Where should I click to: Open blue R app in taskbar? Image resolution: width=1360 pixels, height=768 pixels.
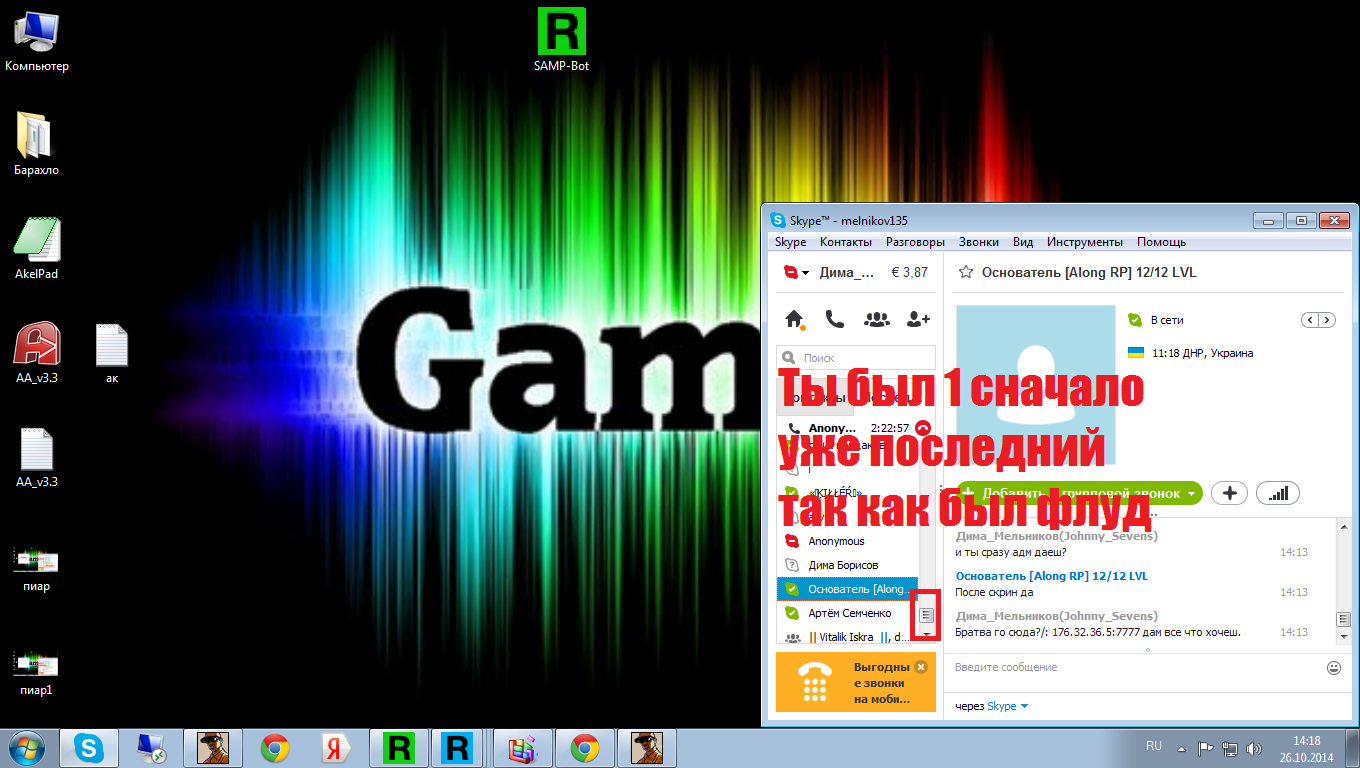[457, 748]
